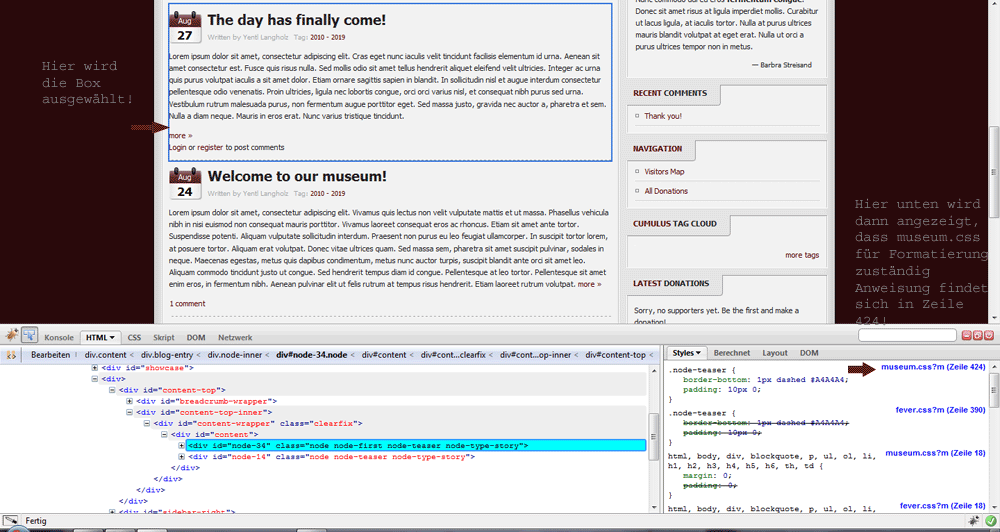
Task: Open the 'more tags' link
Action: coord(801,255)
